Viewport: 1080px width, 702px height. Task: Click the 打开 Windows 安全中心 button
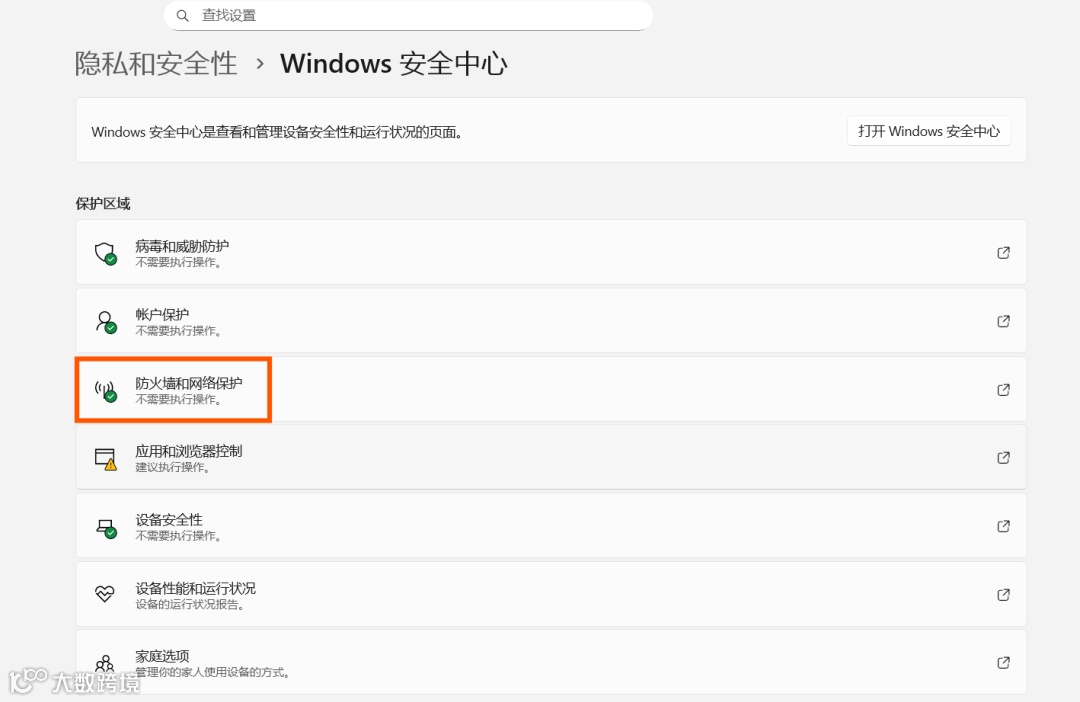pos(928,131)
